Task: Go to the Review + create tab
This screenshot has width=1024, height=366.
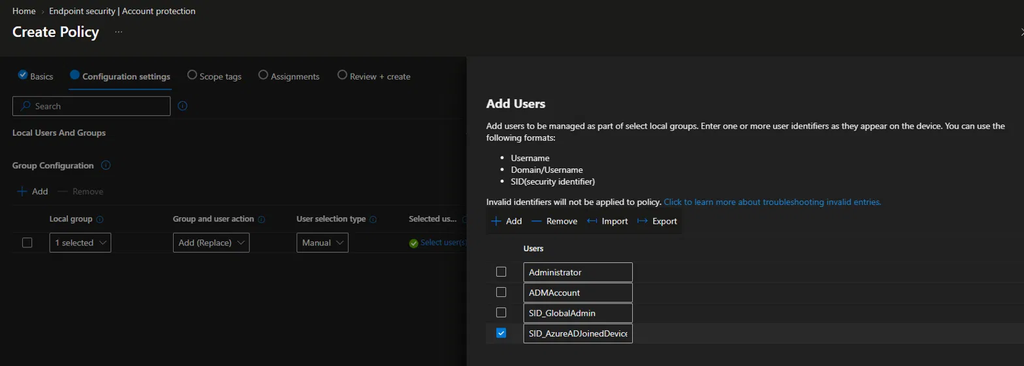Action: (x=374, y=76)
